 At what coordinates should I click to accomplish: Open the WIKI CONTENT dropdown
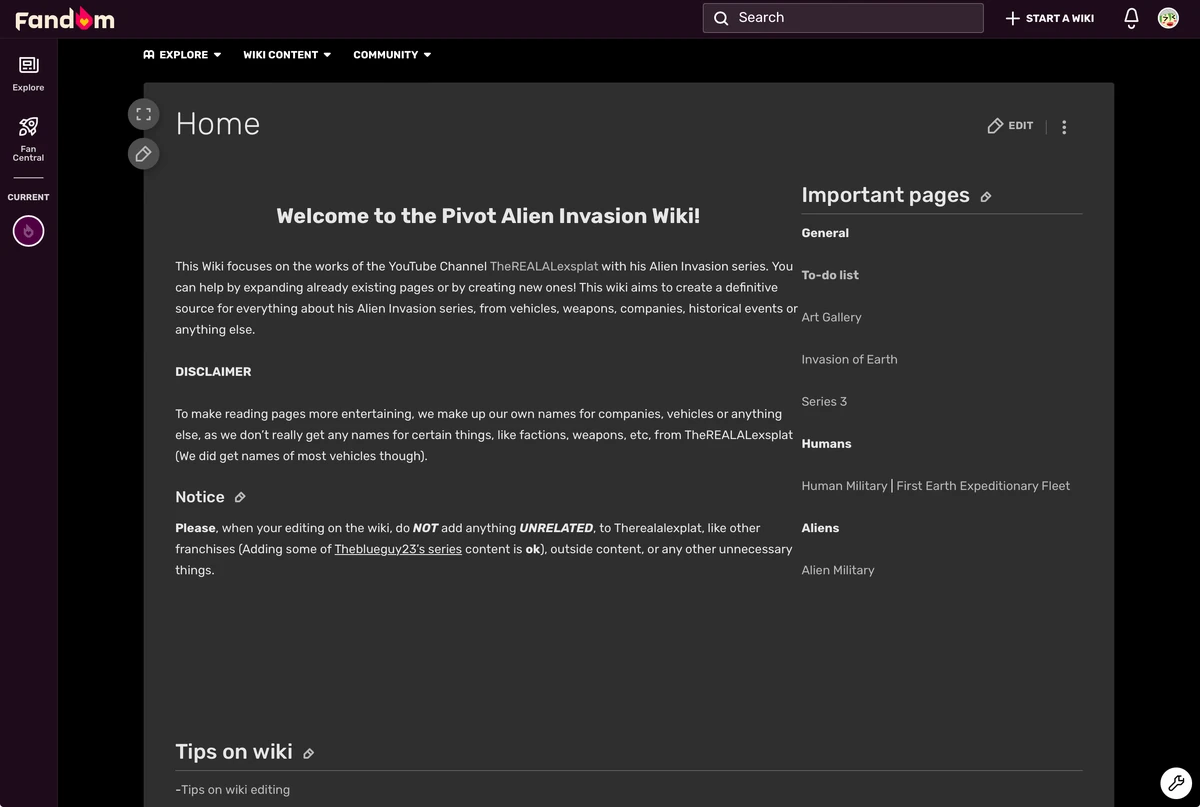pyautogui.click(x=286, y=55)
